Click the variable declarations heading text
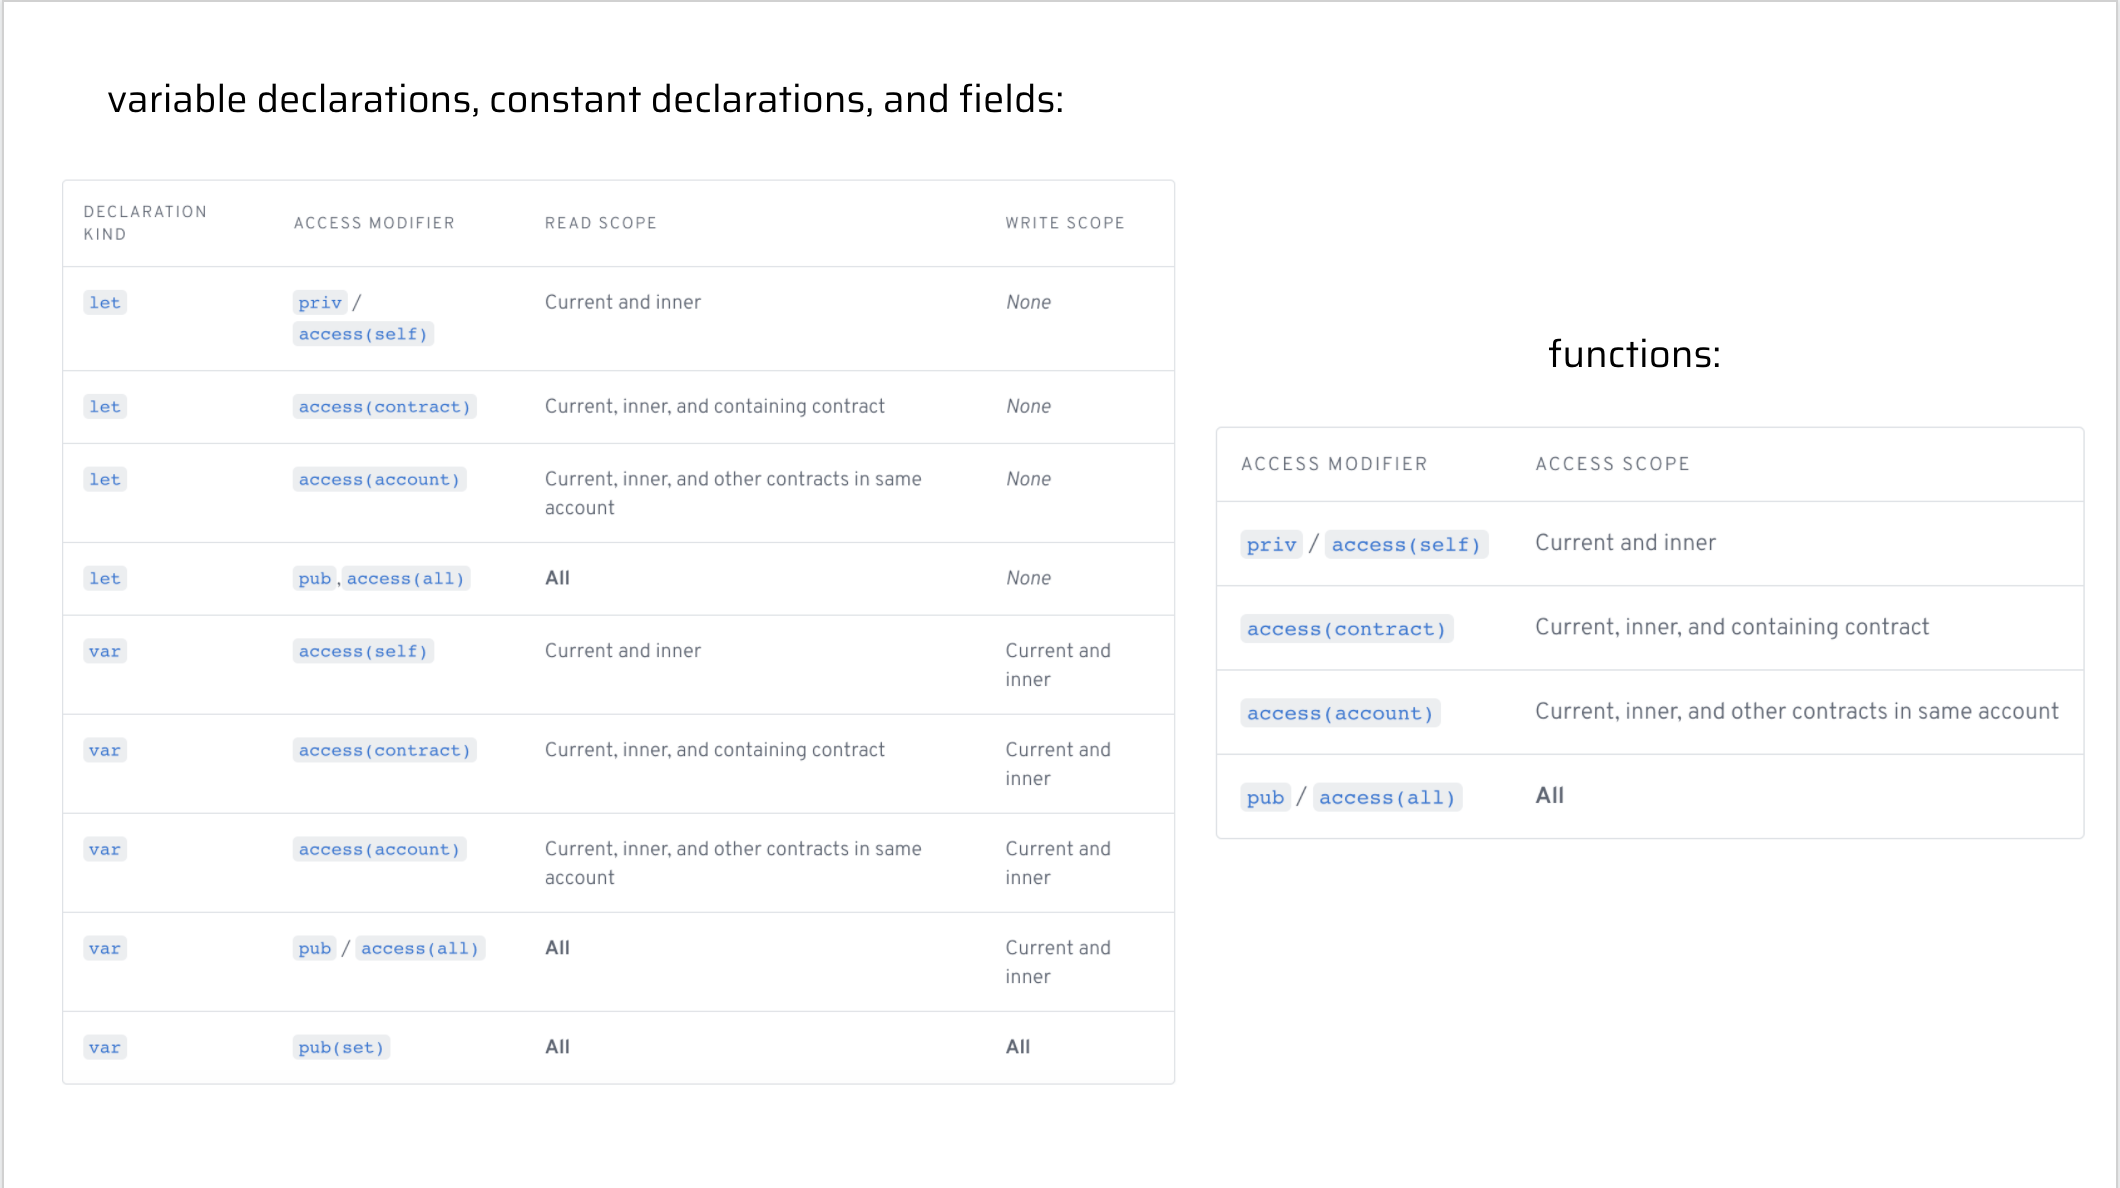Image resolution: width=2120 pixels, height=1188 pixels. (585, 99)
